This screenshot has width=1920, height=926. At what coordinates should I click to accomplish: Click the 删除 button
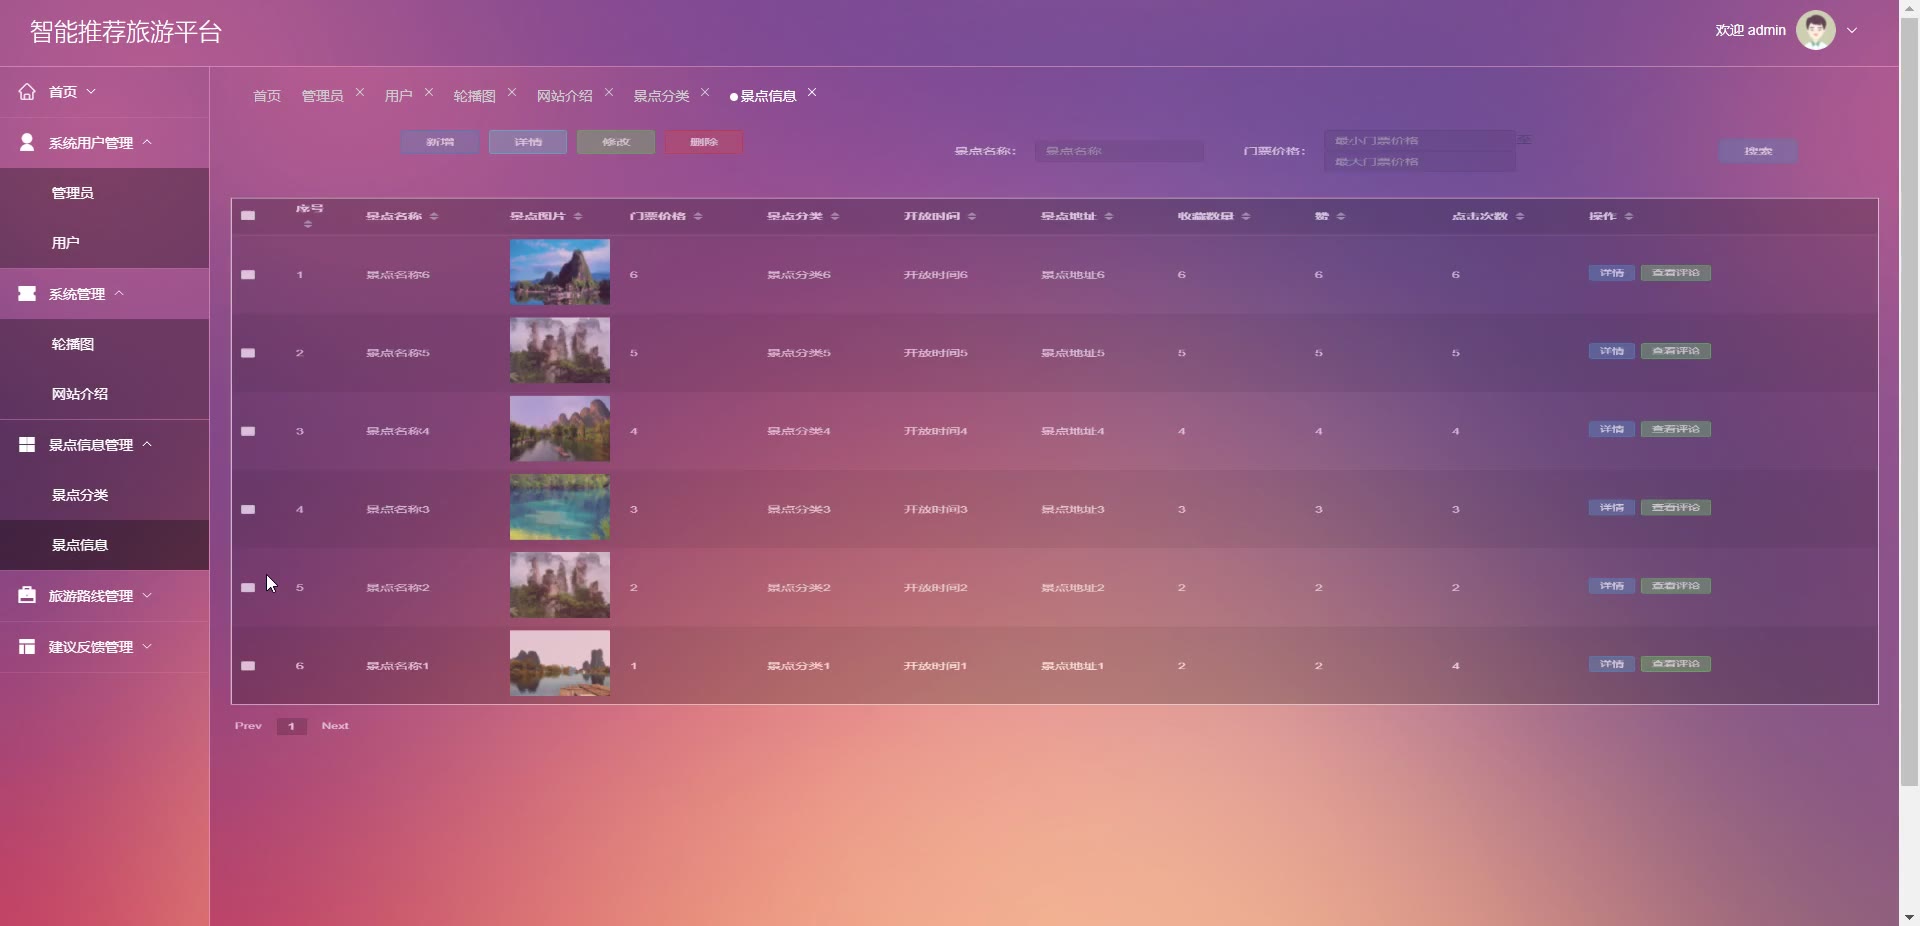pyautogui.click(x=704, y=142)
